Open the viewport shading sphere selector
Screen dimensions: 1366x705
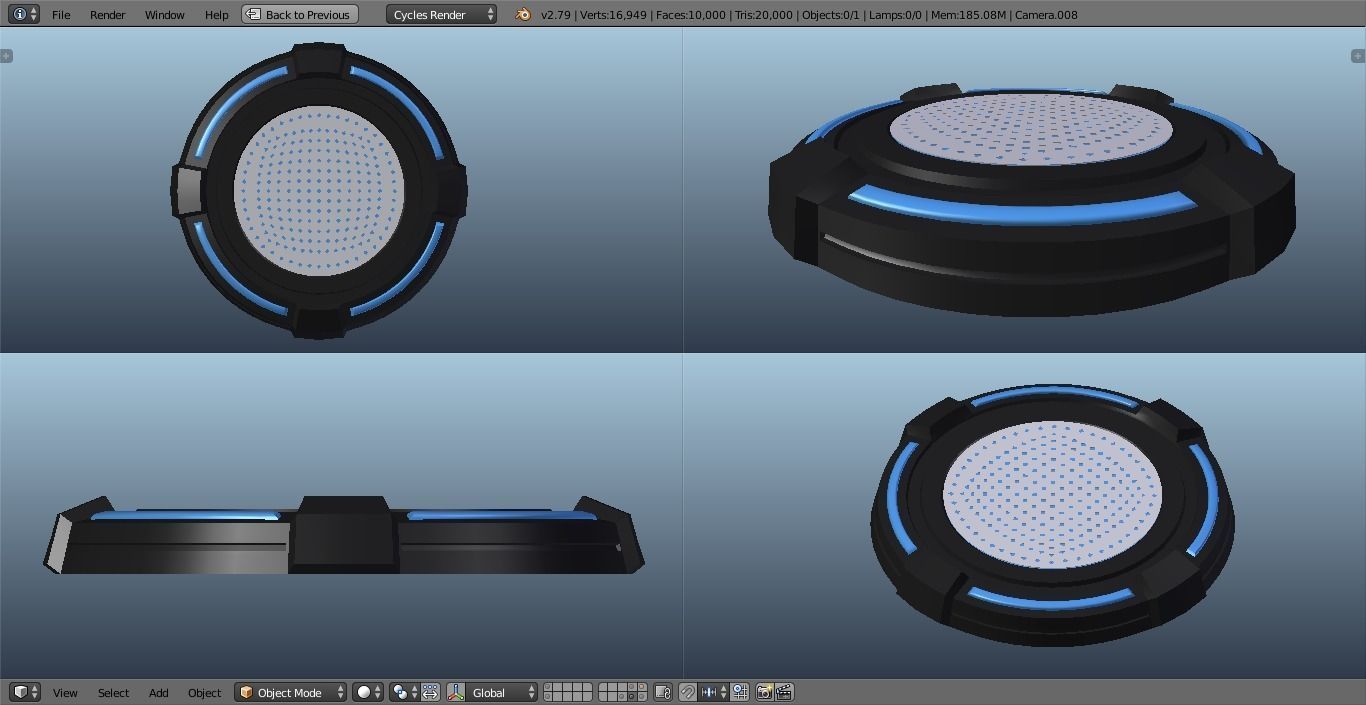[368, 692]
